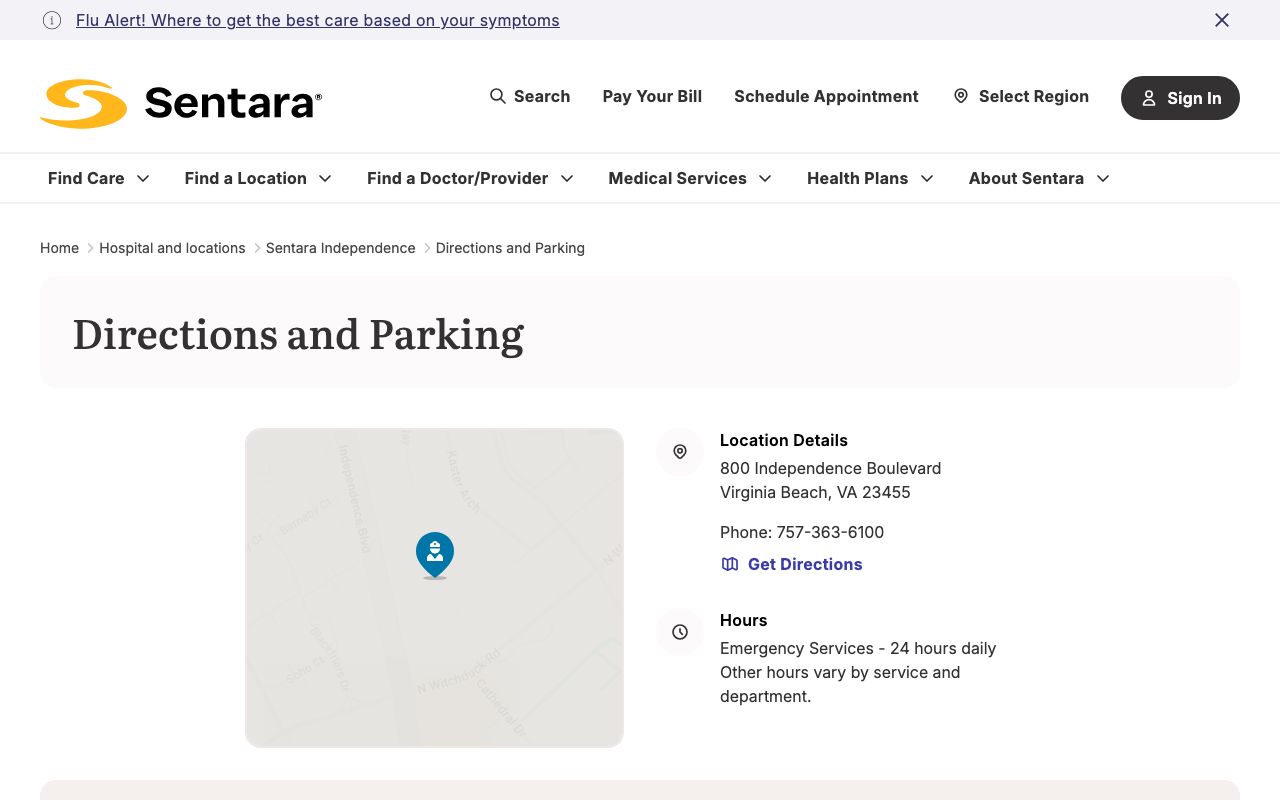
Task: Click the Select Region pin icon
Action: pyautogui.click(x=961, y=96)
